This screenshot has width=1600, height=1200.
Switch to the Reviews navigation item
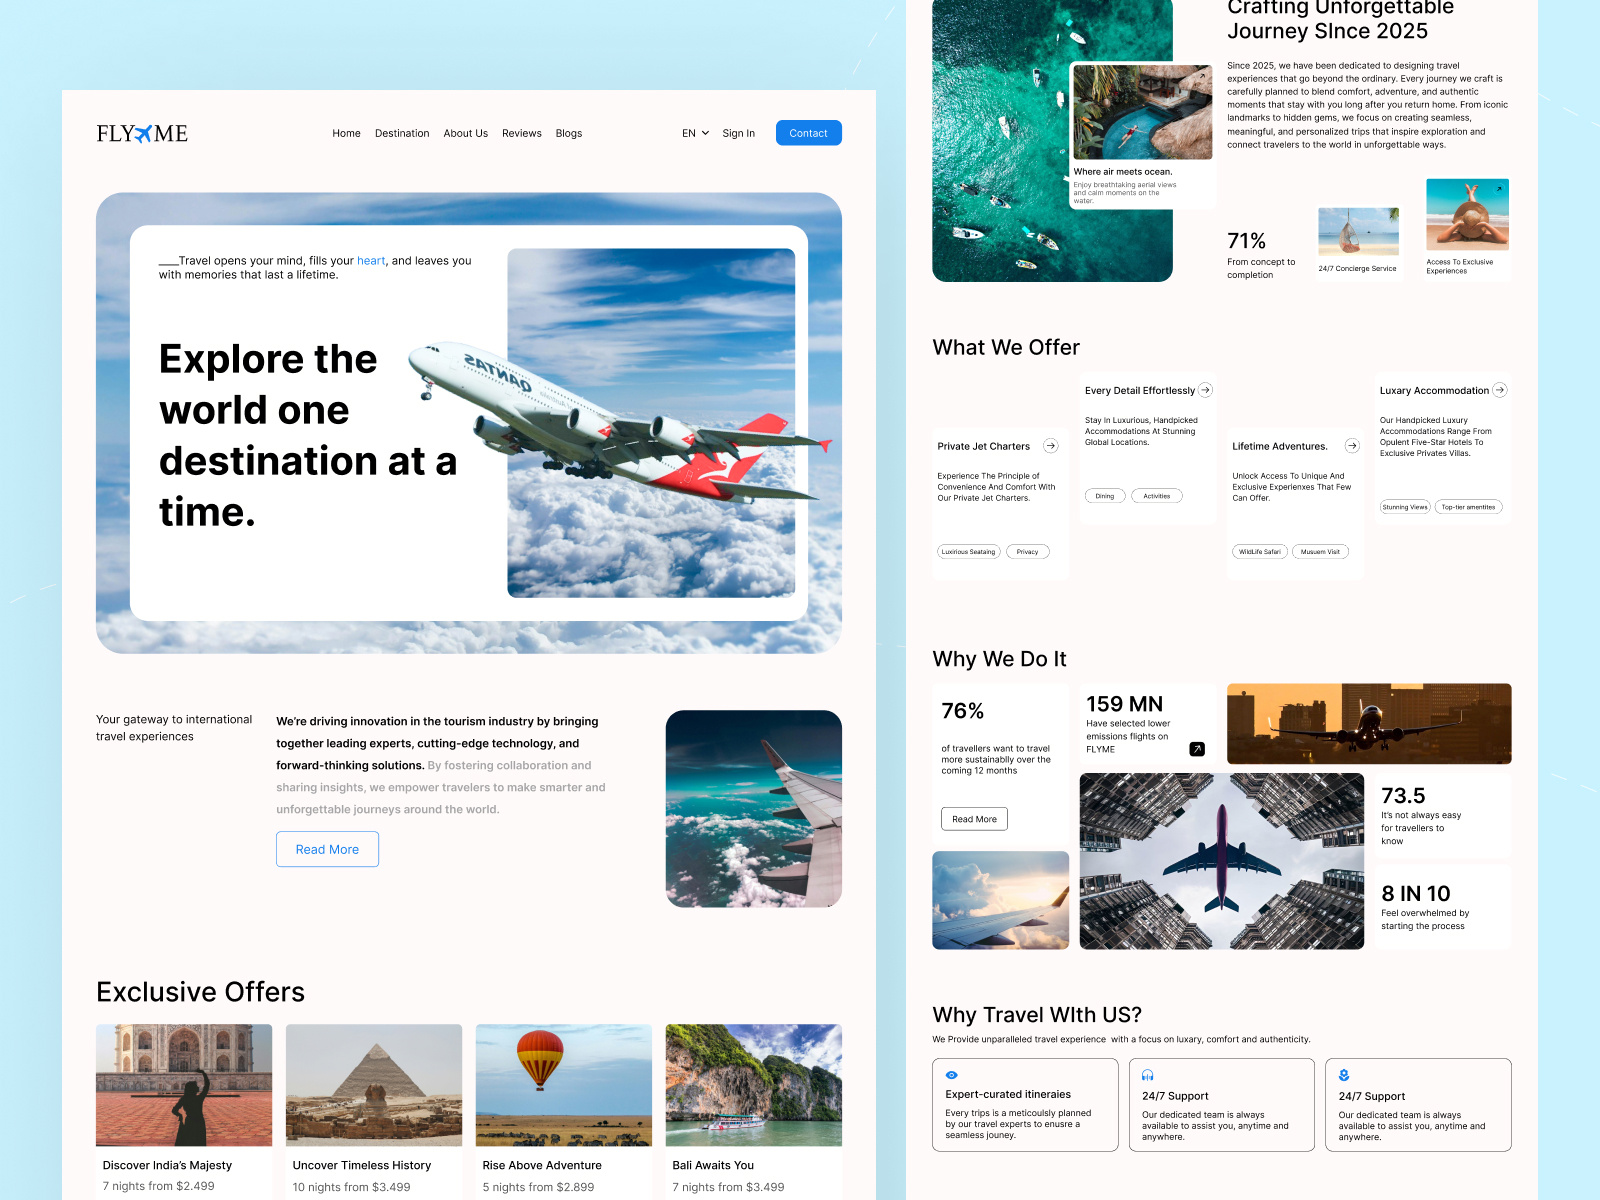click(x=521, y=133)
